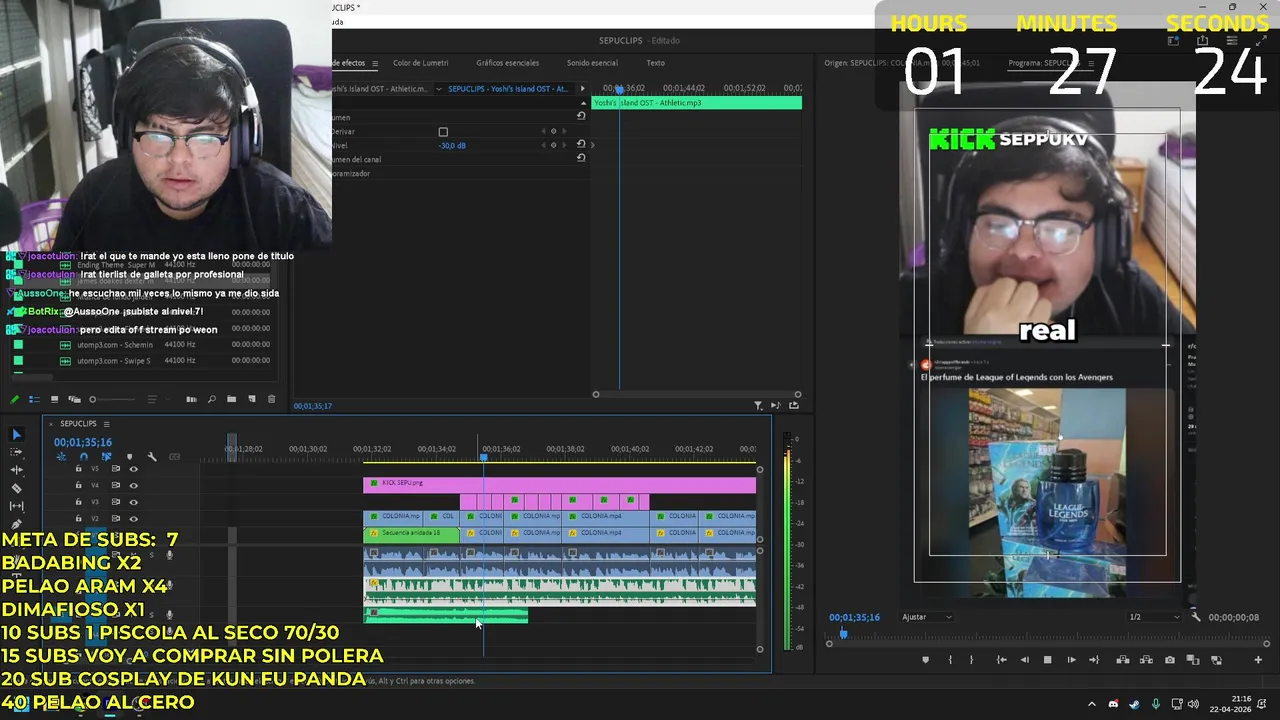Click the Lift button
Viewport: 1280px width, 720px height.
[x=1122, y=660]
